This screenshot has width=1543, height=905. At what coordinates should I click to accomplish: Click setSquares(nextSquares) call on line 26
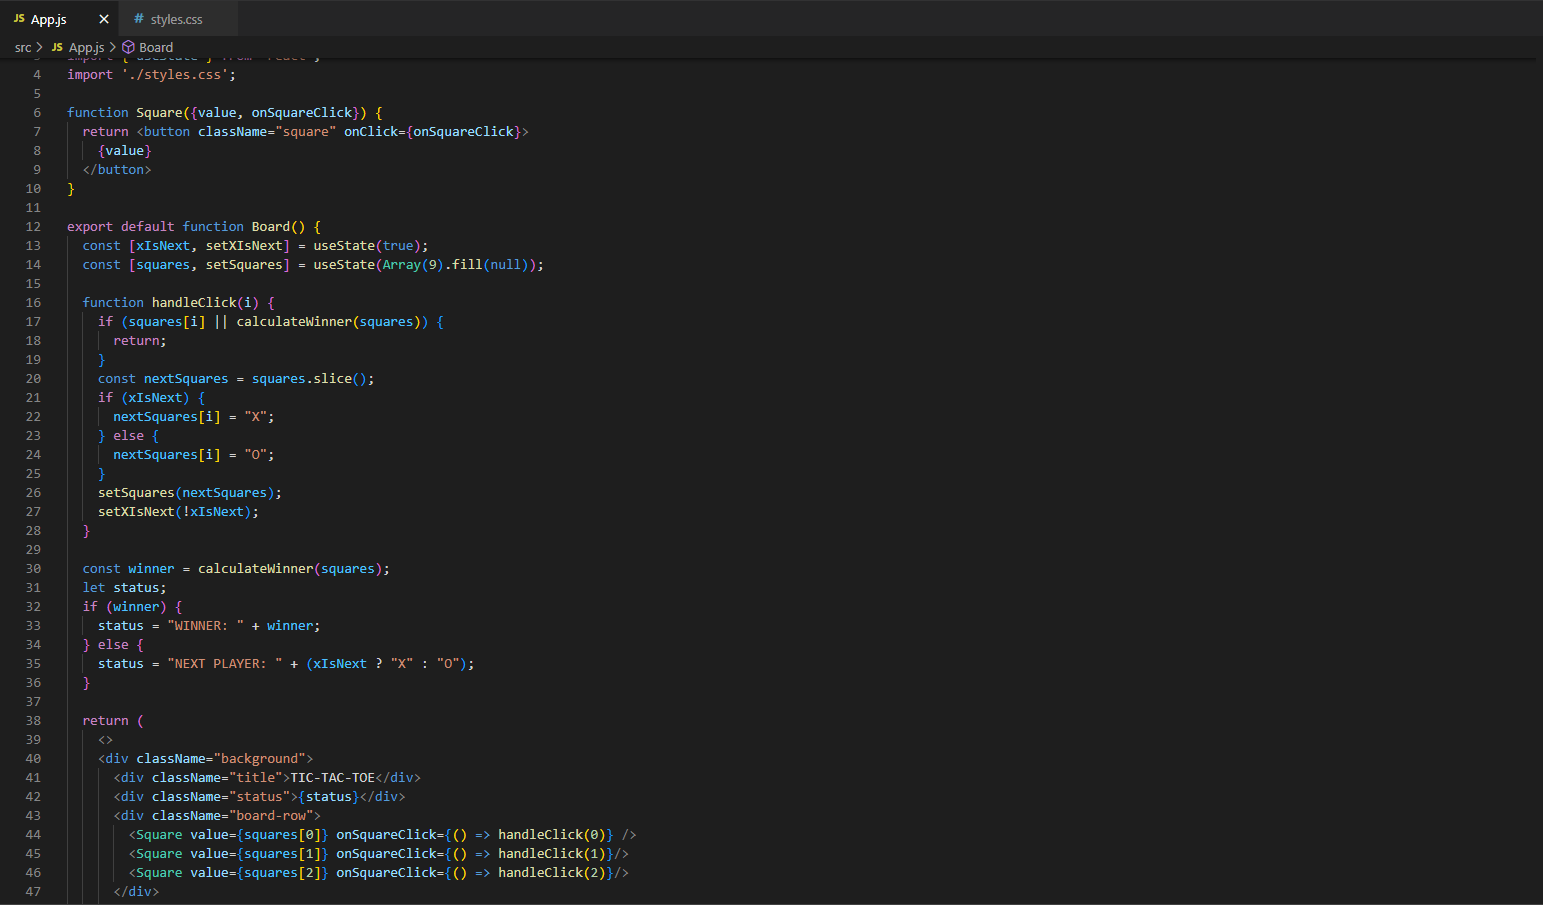coord(186,493)
